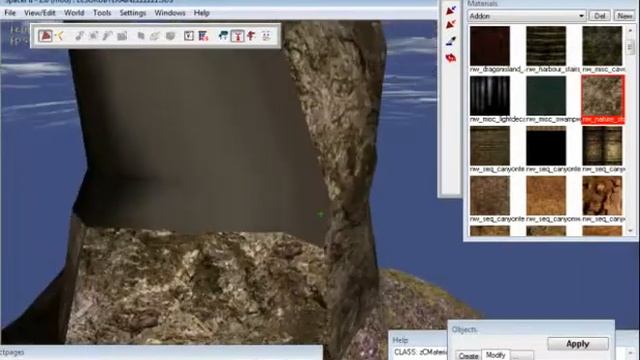The image size is (640, 360).
Task: Switch to the Modify tab in the Objects panel
Action: [x=496, y=355]
